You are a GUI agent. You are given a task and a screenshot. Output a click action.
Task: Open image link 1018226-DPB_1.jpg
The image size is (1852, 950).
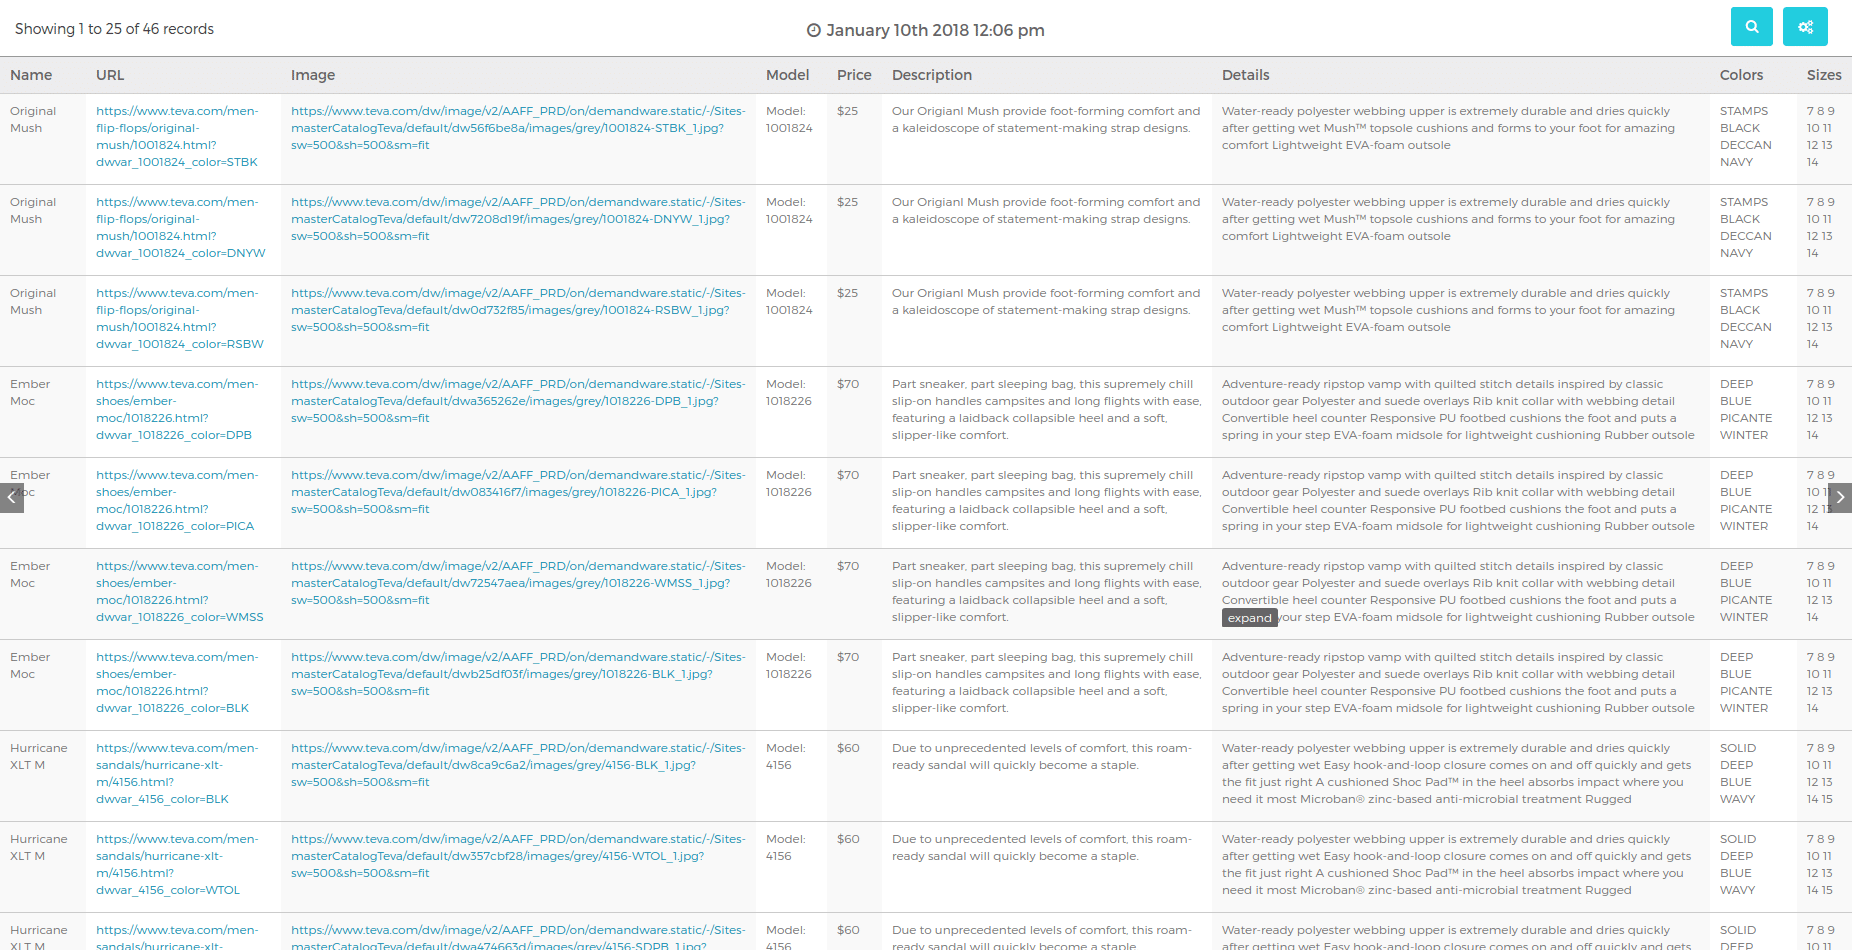pos(518,401)
